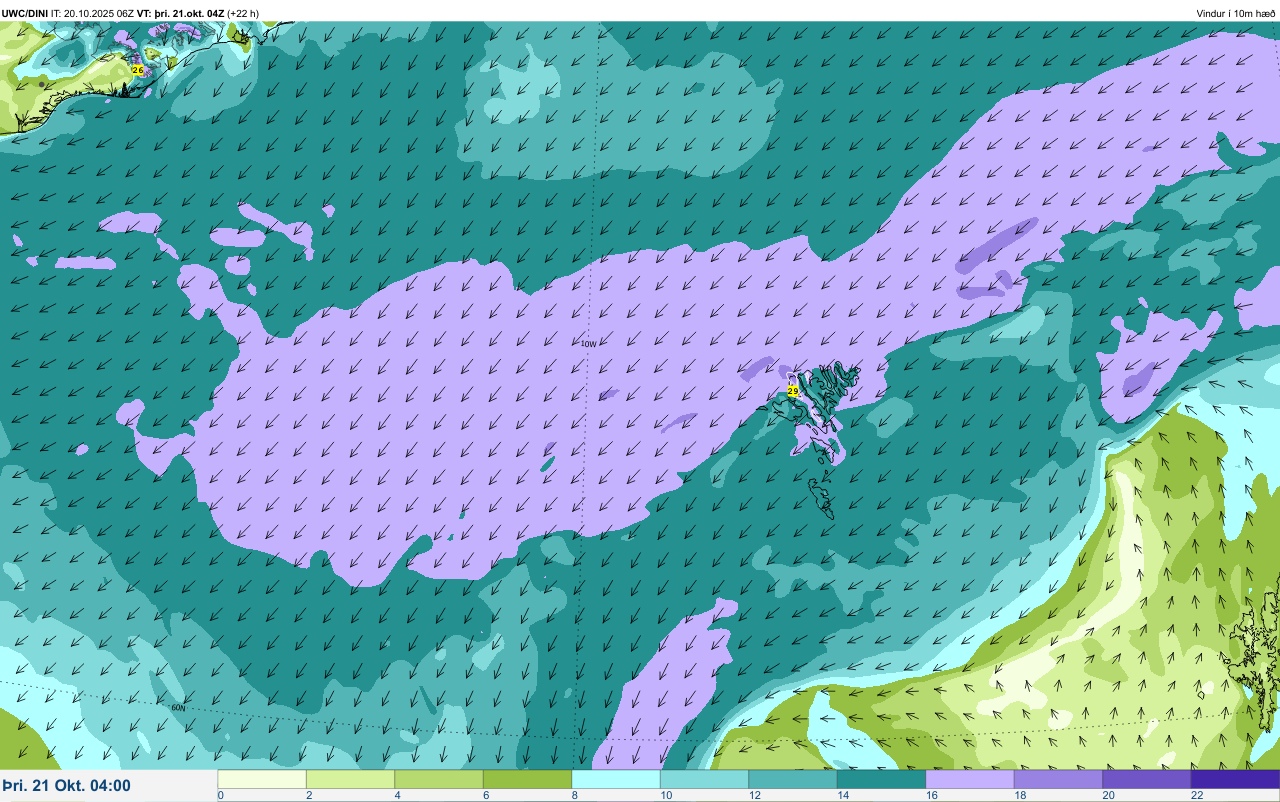Click the 'VT: þri. 21.okt. 04Z' valid time text
Viewport: 1280px width, 802px height.
(x=180, y=13)
